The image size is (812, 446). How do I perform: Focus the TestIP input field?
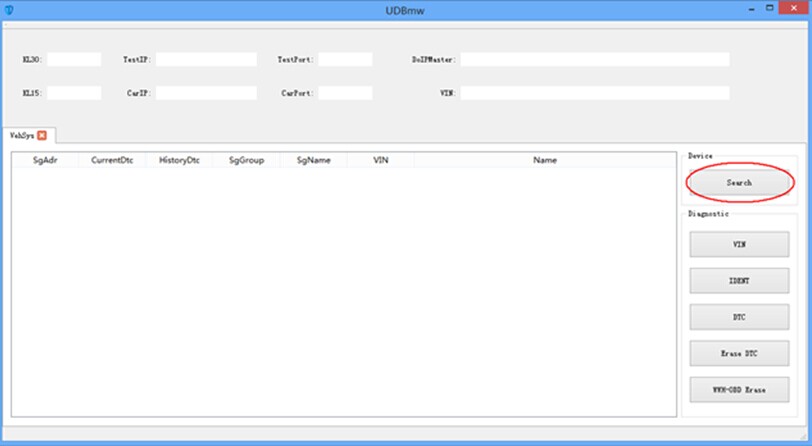click(206, 59)
